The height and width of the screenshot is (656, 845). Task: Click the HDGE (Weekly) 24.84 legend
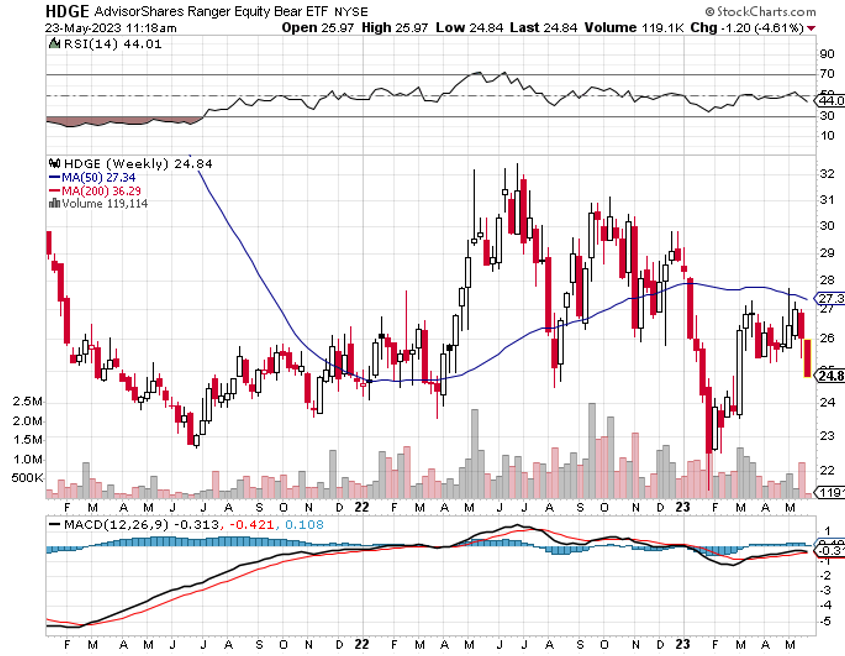pos(138,163)
